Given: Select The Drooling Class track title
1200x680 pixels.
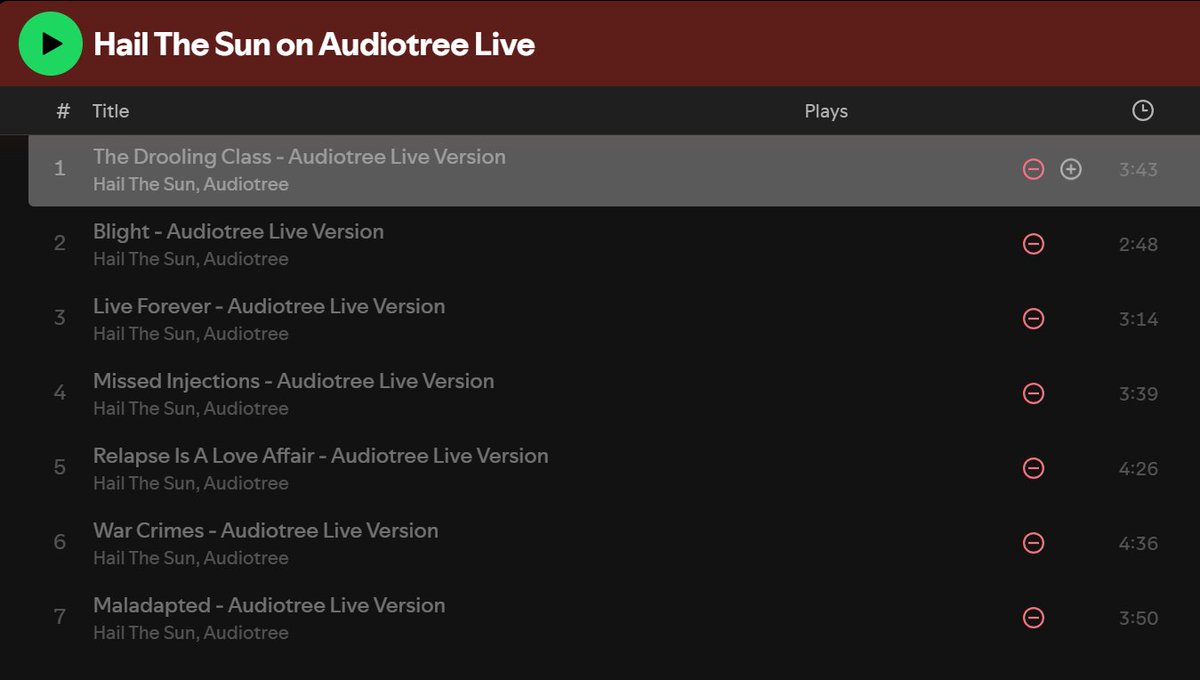Looking at the screenshot, I should (x=299, y=157).
